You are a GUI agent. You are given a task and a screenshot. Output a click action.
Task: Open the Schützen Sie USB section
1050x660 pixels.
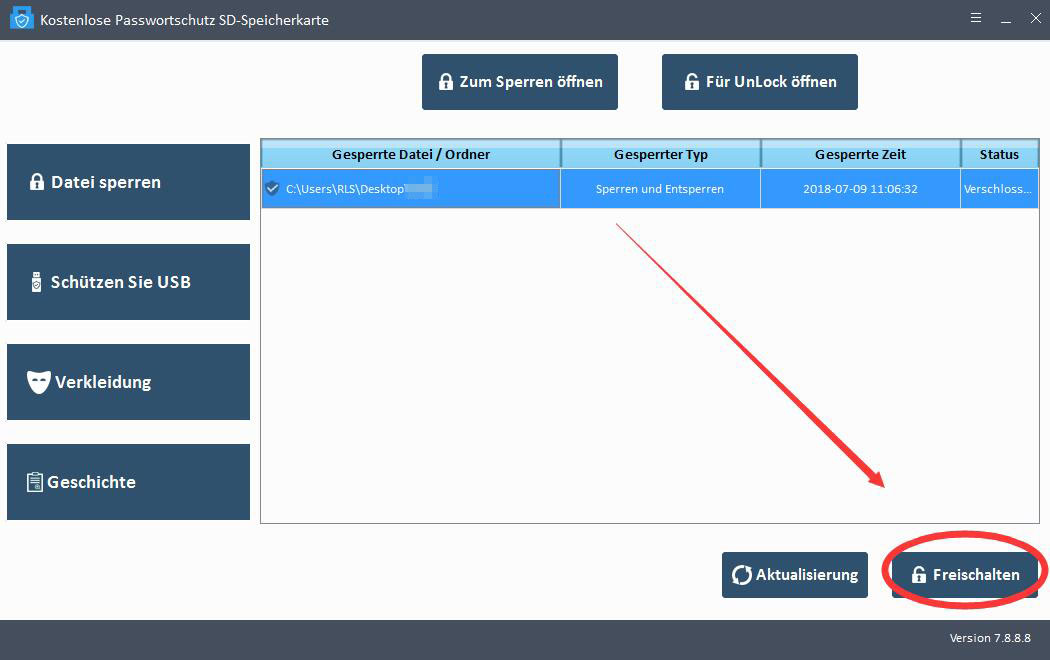[x=128, y=282]
